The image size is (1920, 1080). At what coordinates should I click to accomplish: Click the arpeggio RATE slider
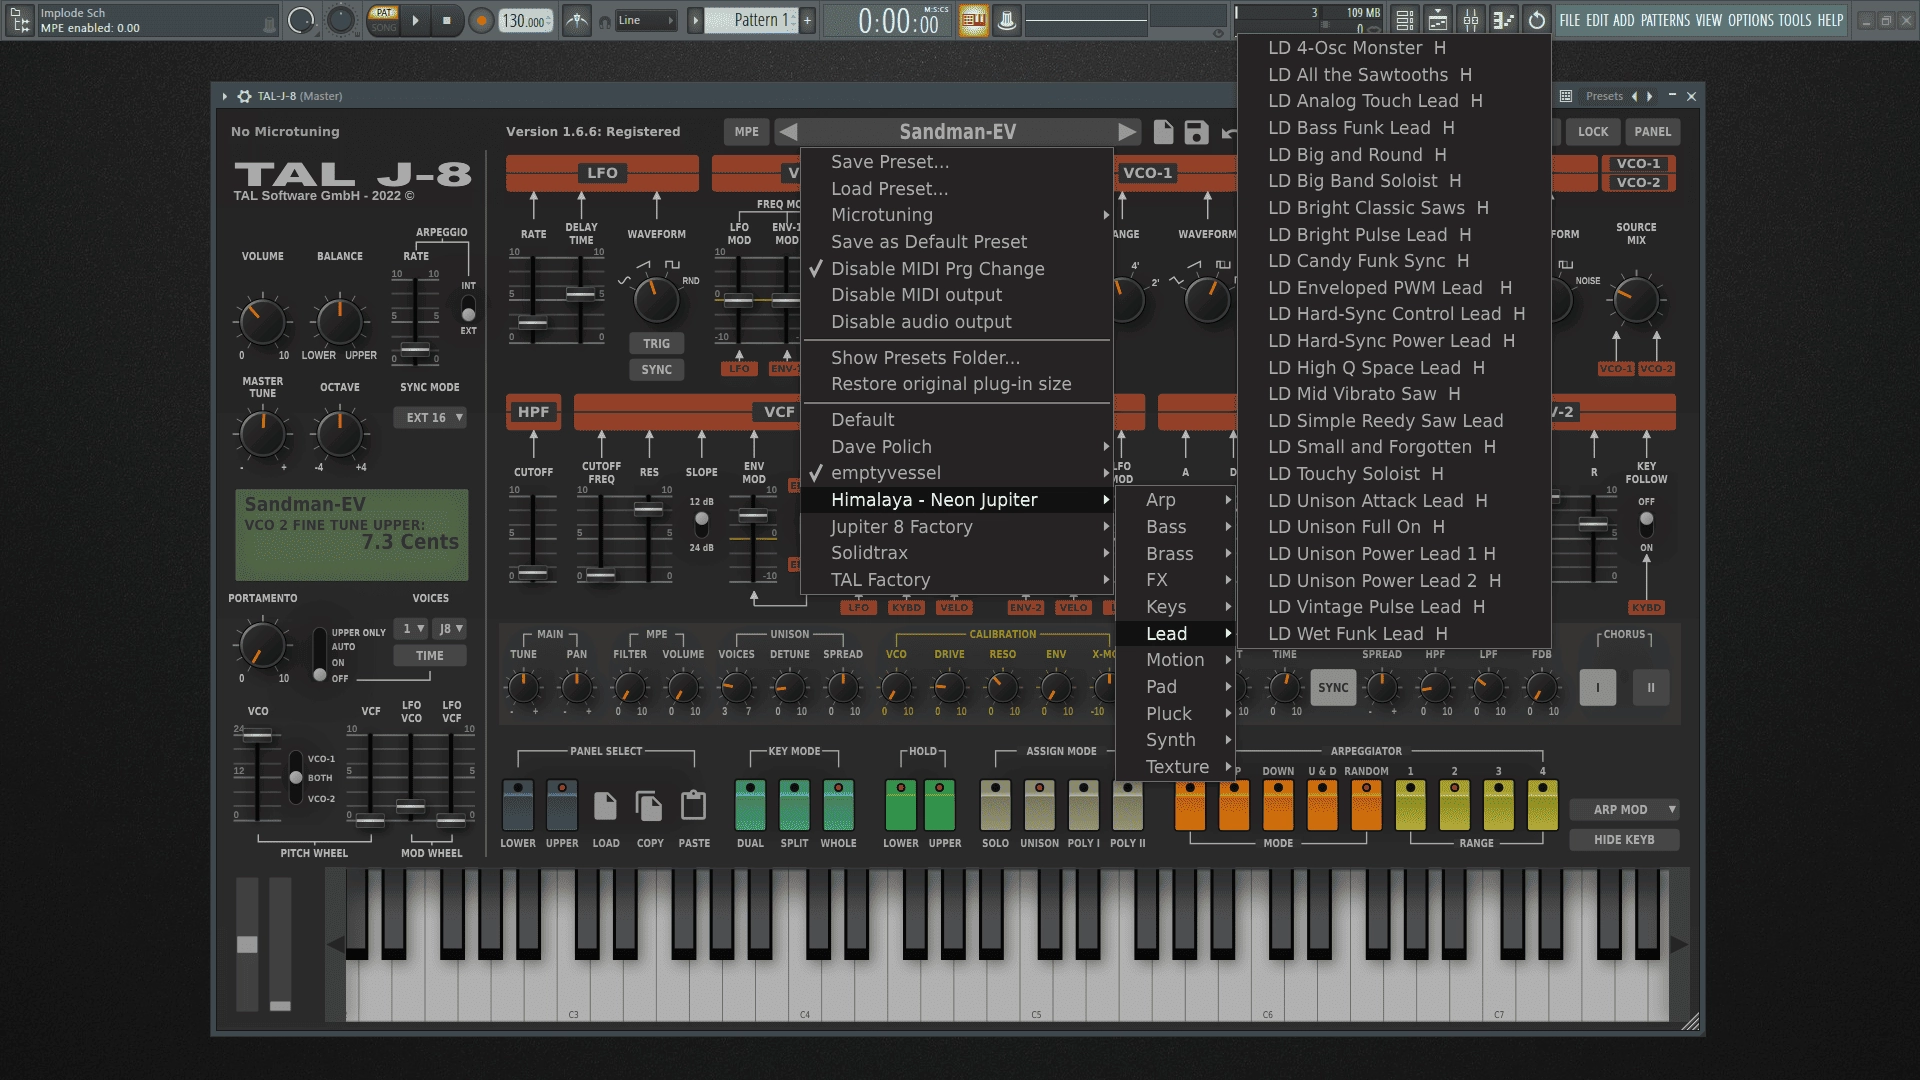click(x=415, y=349)
